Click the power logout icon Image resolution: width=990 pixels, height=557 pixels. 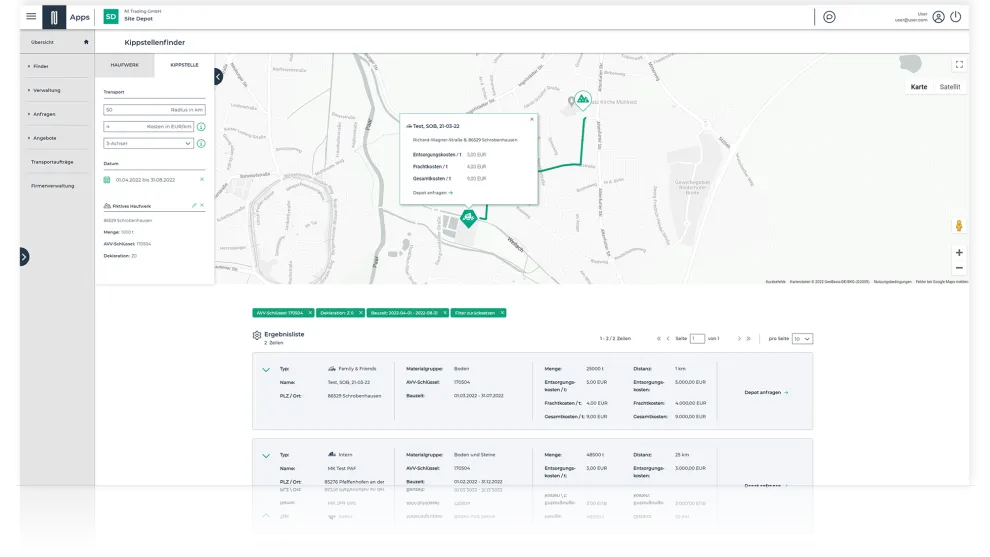click(x=956, y=17)
